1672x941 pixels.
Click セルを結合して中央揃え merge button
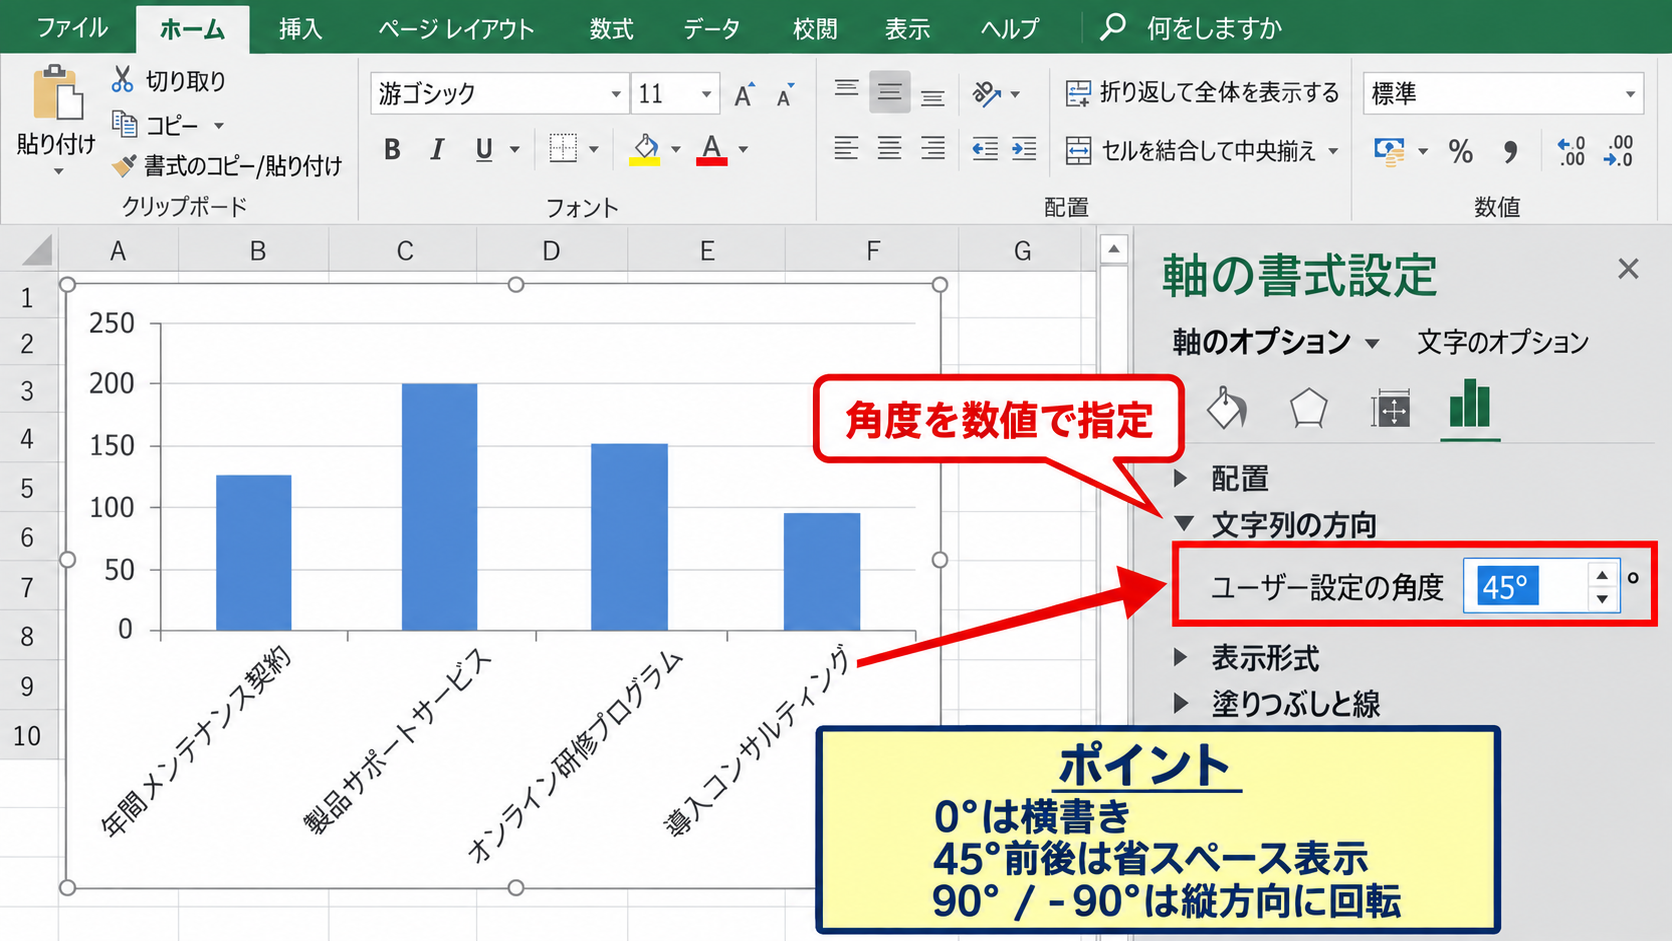point(1190,151)
